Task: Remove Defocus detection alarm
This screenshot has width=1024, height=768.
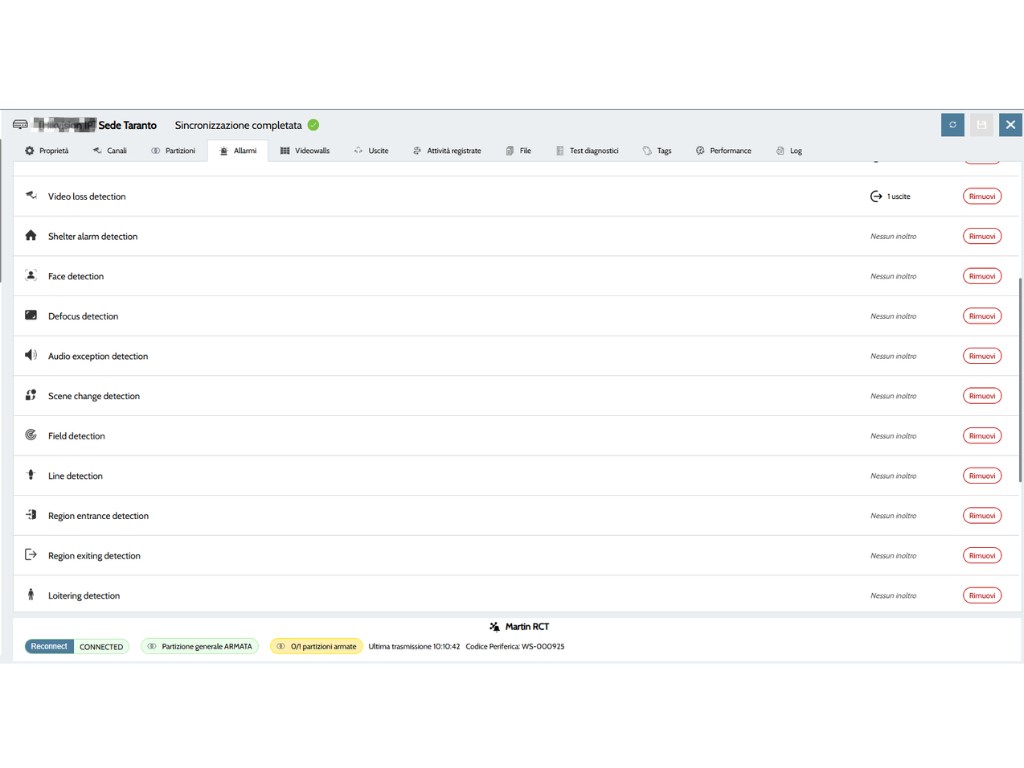Action: coord(982,315)
